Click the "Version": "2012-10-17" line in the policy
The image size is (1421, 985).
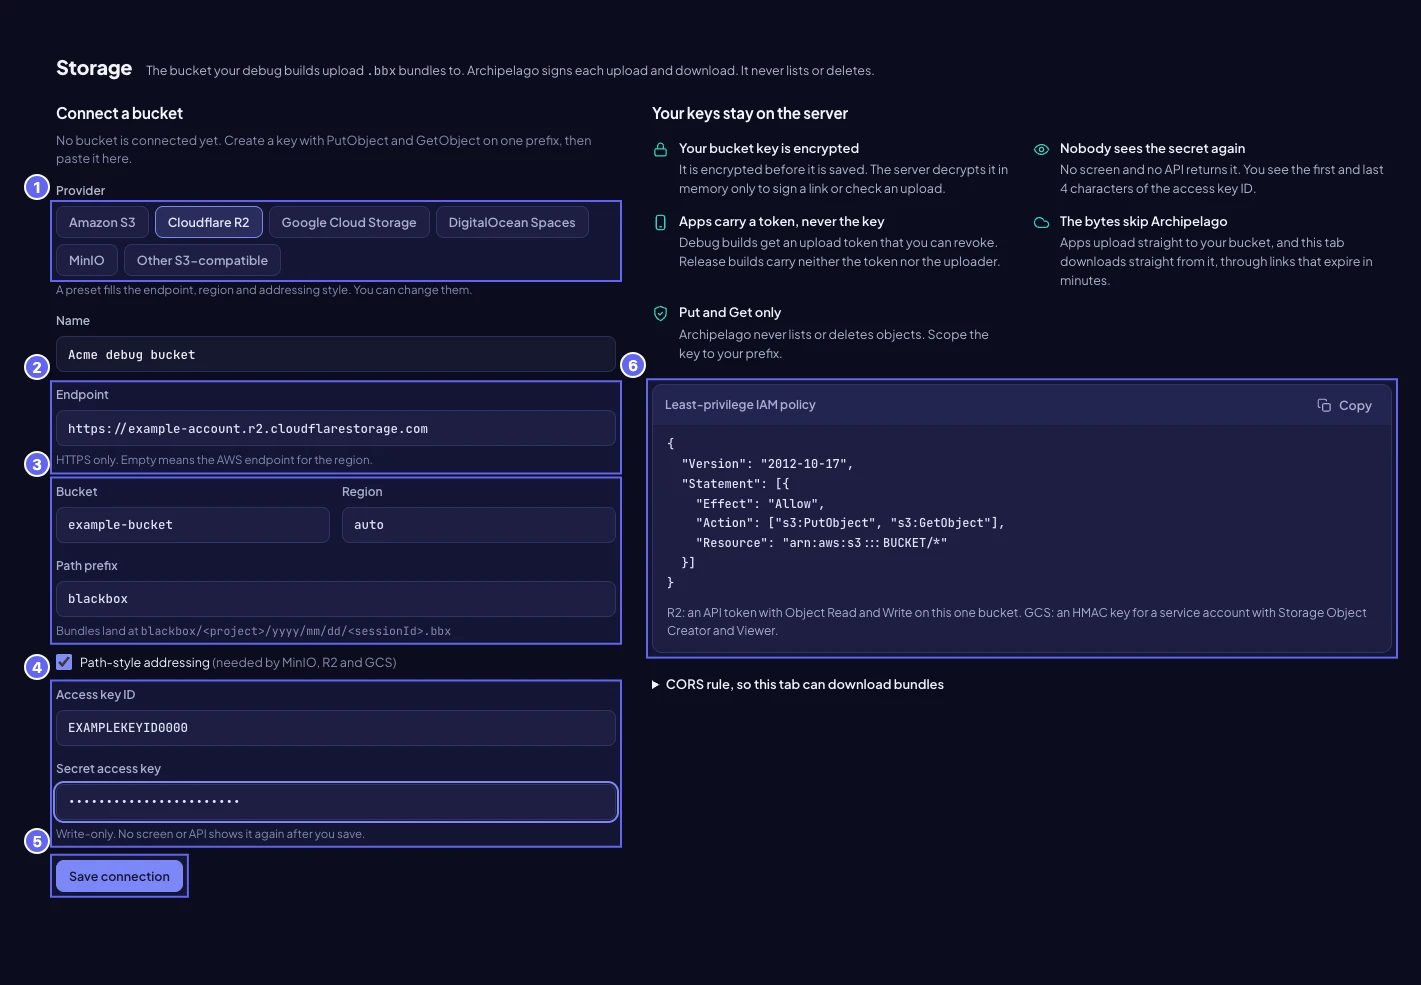coord(767,464)
